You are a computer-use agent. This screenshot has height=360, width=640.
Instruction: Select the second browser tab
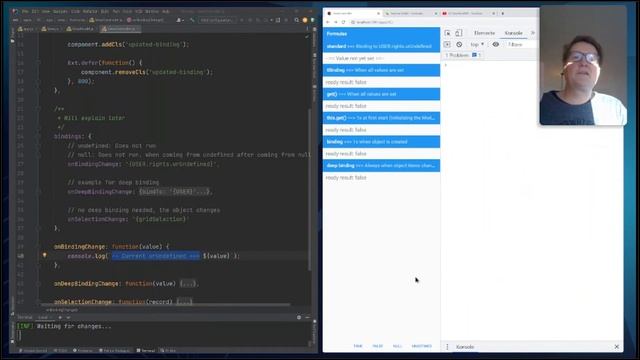(410, 13)
